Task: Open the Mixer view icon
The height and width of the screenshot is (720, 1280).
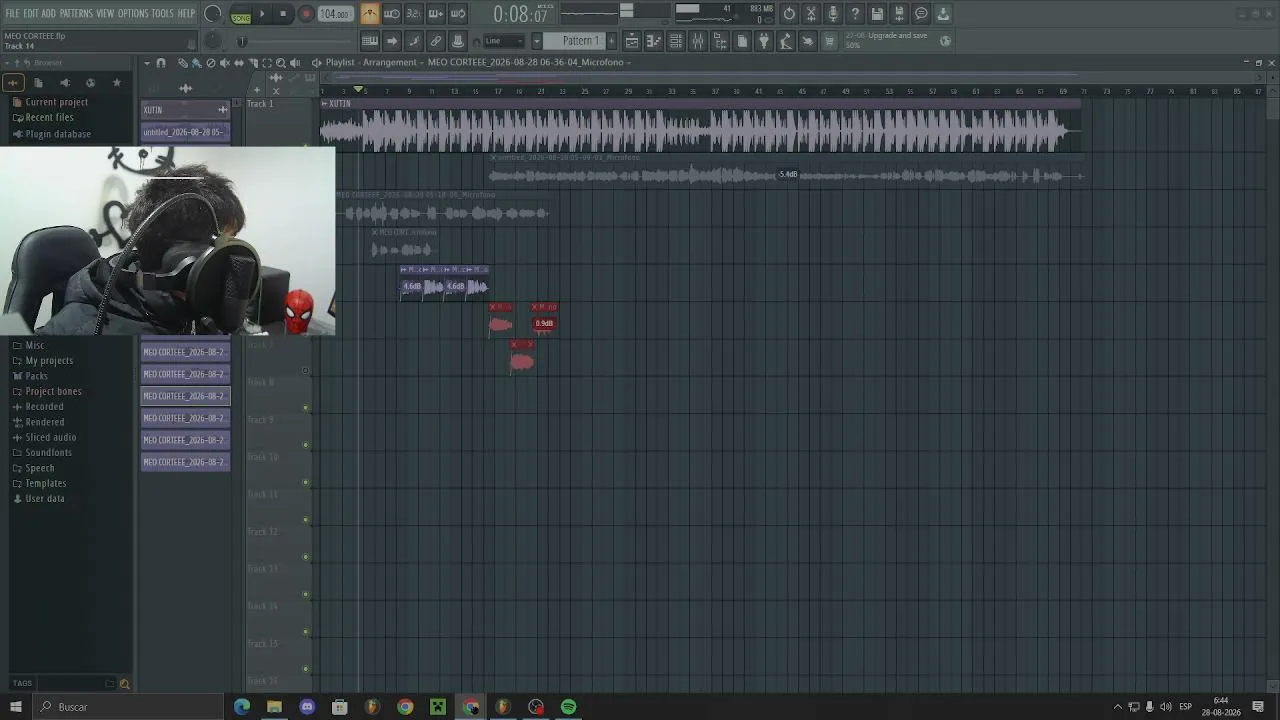Action: [x=698, y=41]
